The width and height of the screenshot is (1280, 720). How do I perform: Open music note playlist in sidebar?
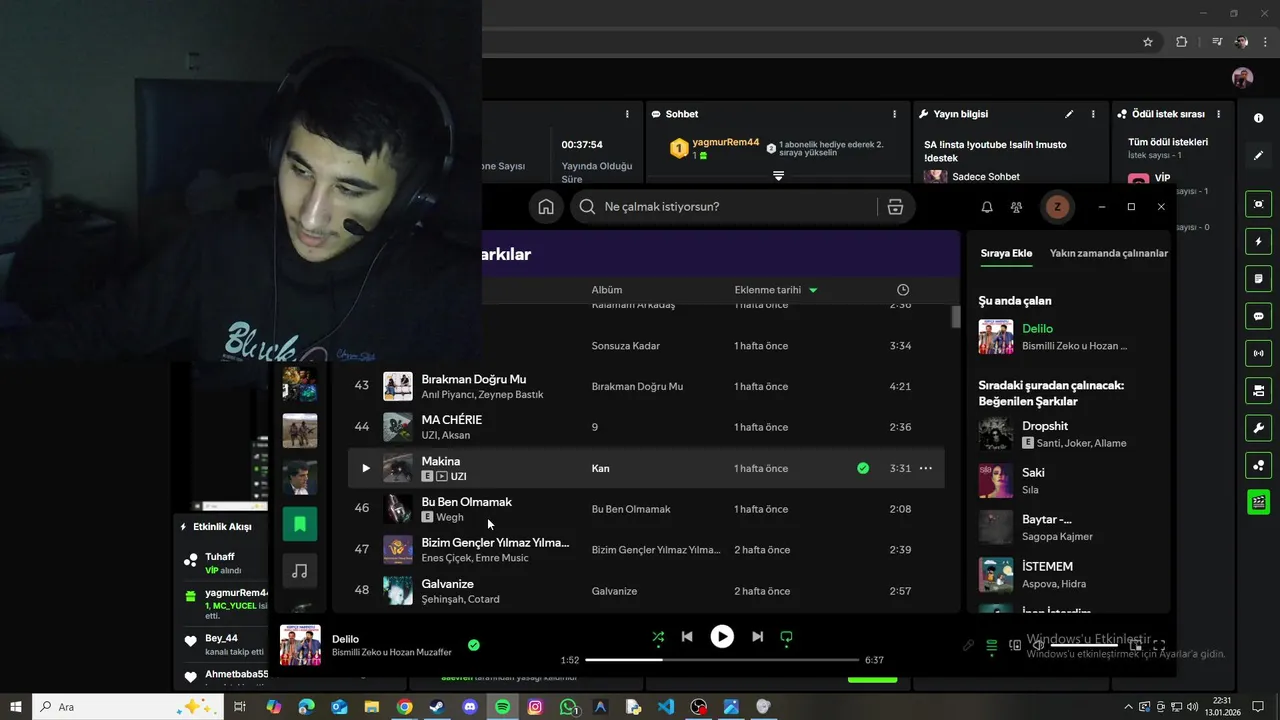click(x=299, y=571)
